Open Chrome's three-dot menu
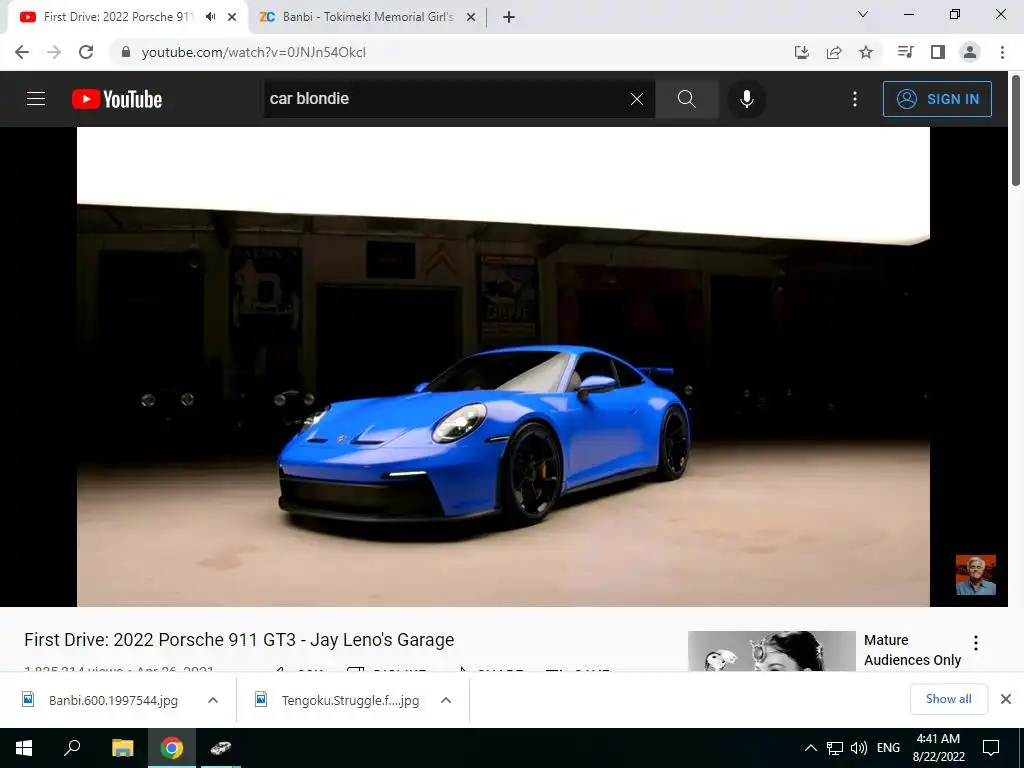 (1002, 52)
